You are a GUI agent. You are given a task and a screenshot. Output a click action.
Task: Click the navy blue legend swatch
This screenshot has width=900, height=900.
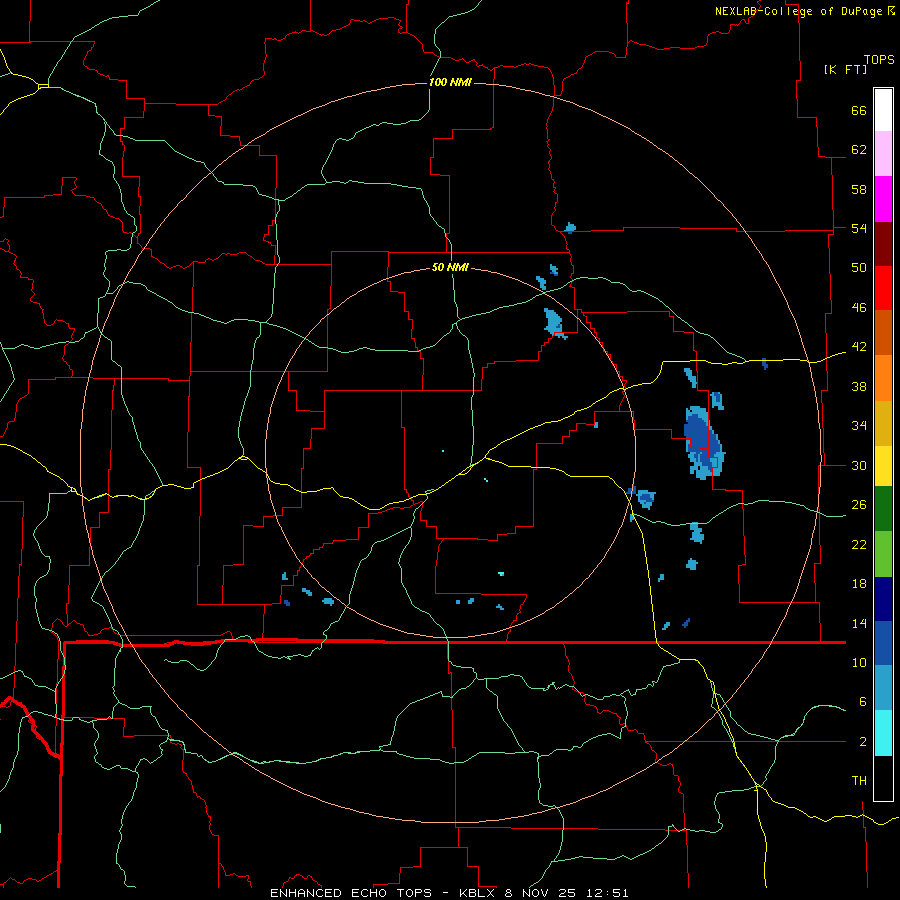pos(883,599)
